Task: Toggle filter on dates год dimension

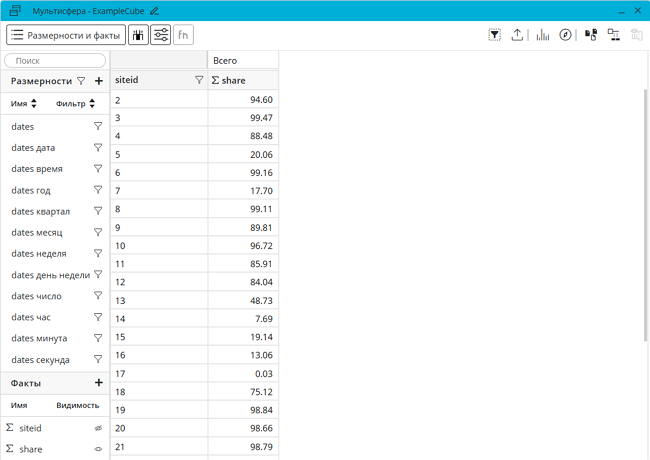Action: click(x=98, y=190)
